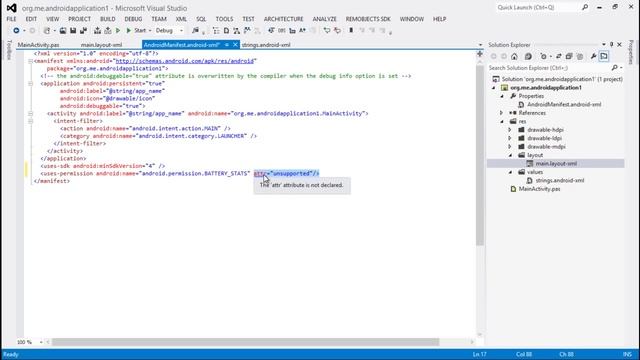The image size is (640, 360).
Task: Click the Open File toolbar icon
Action: tap(62, 31)
